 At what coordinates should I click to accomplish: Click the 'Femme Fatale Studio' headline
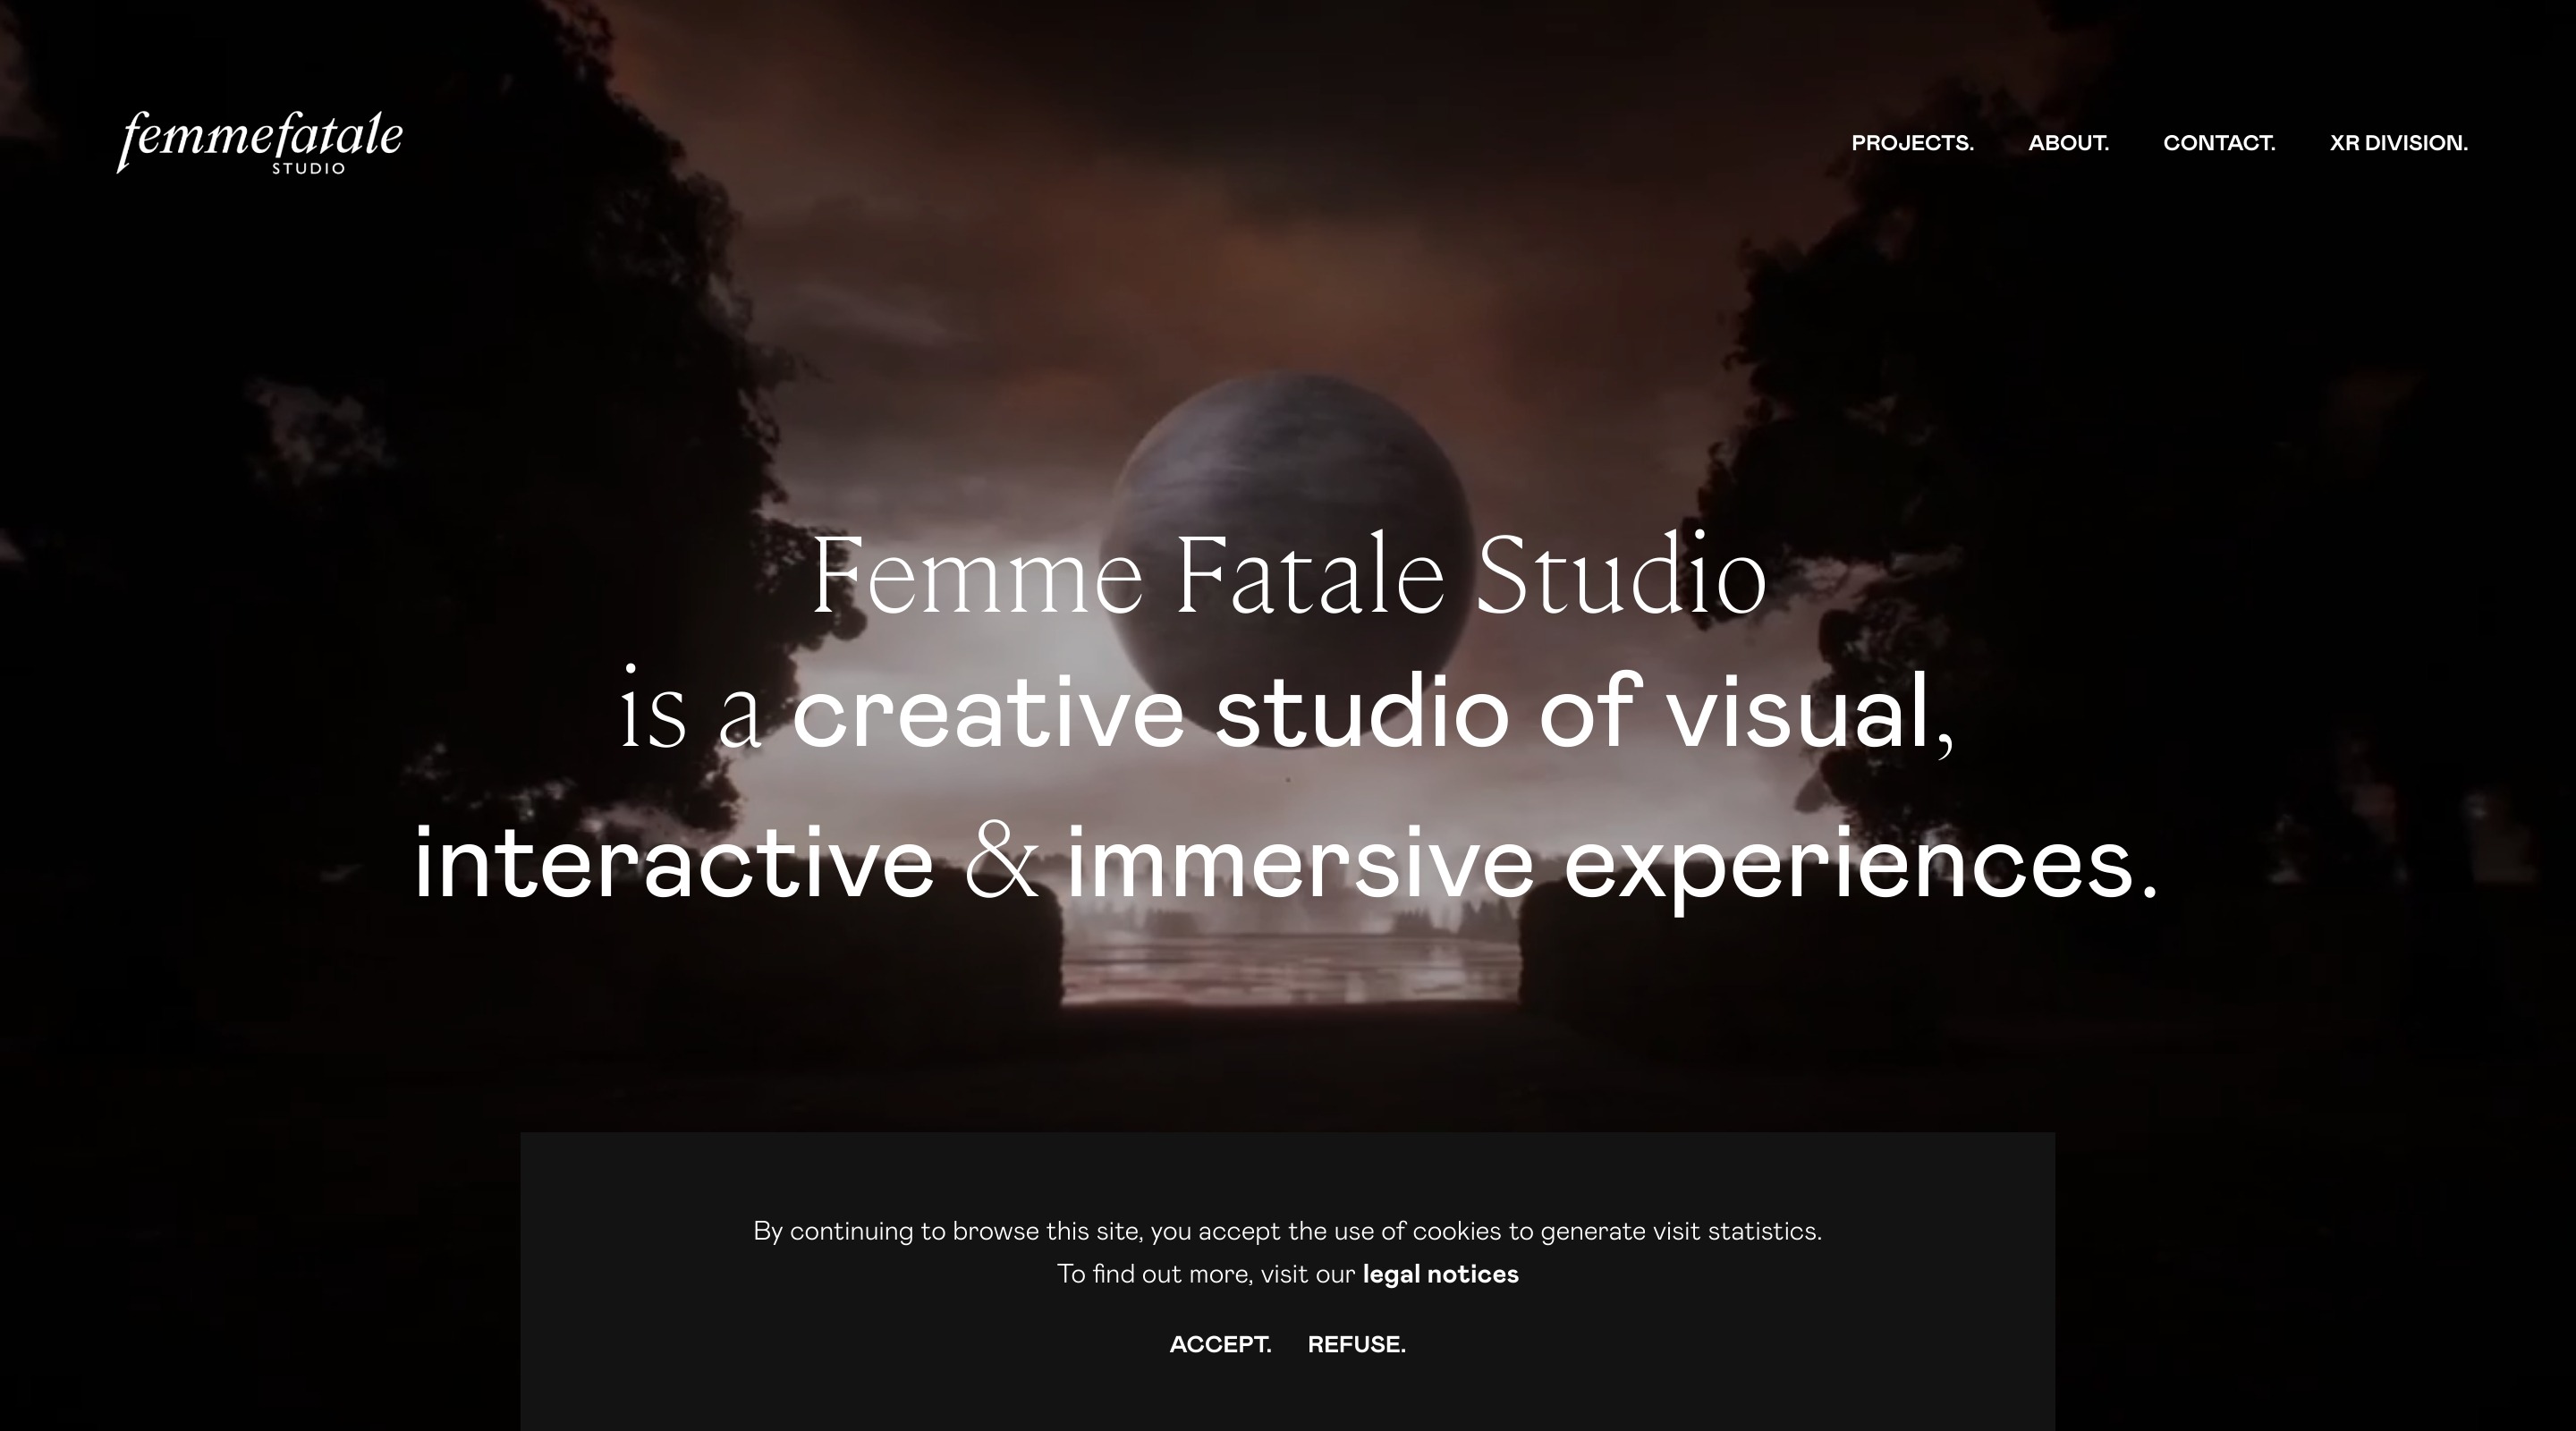click(1288, 576)
